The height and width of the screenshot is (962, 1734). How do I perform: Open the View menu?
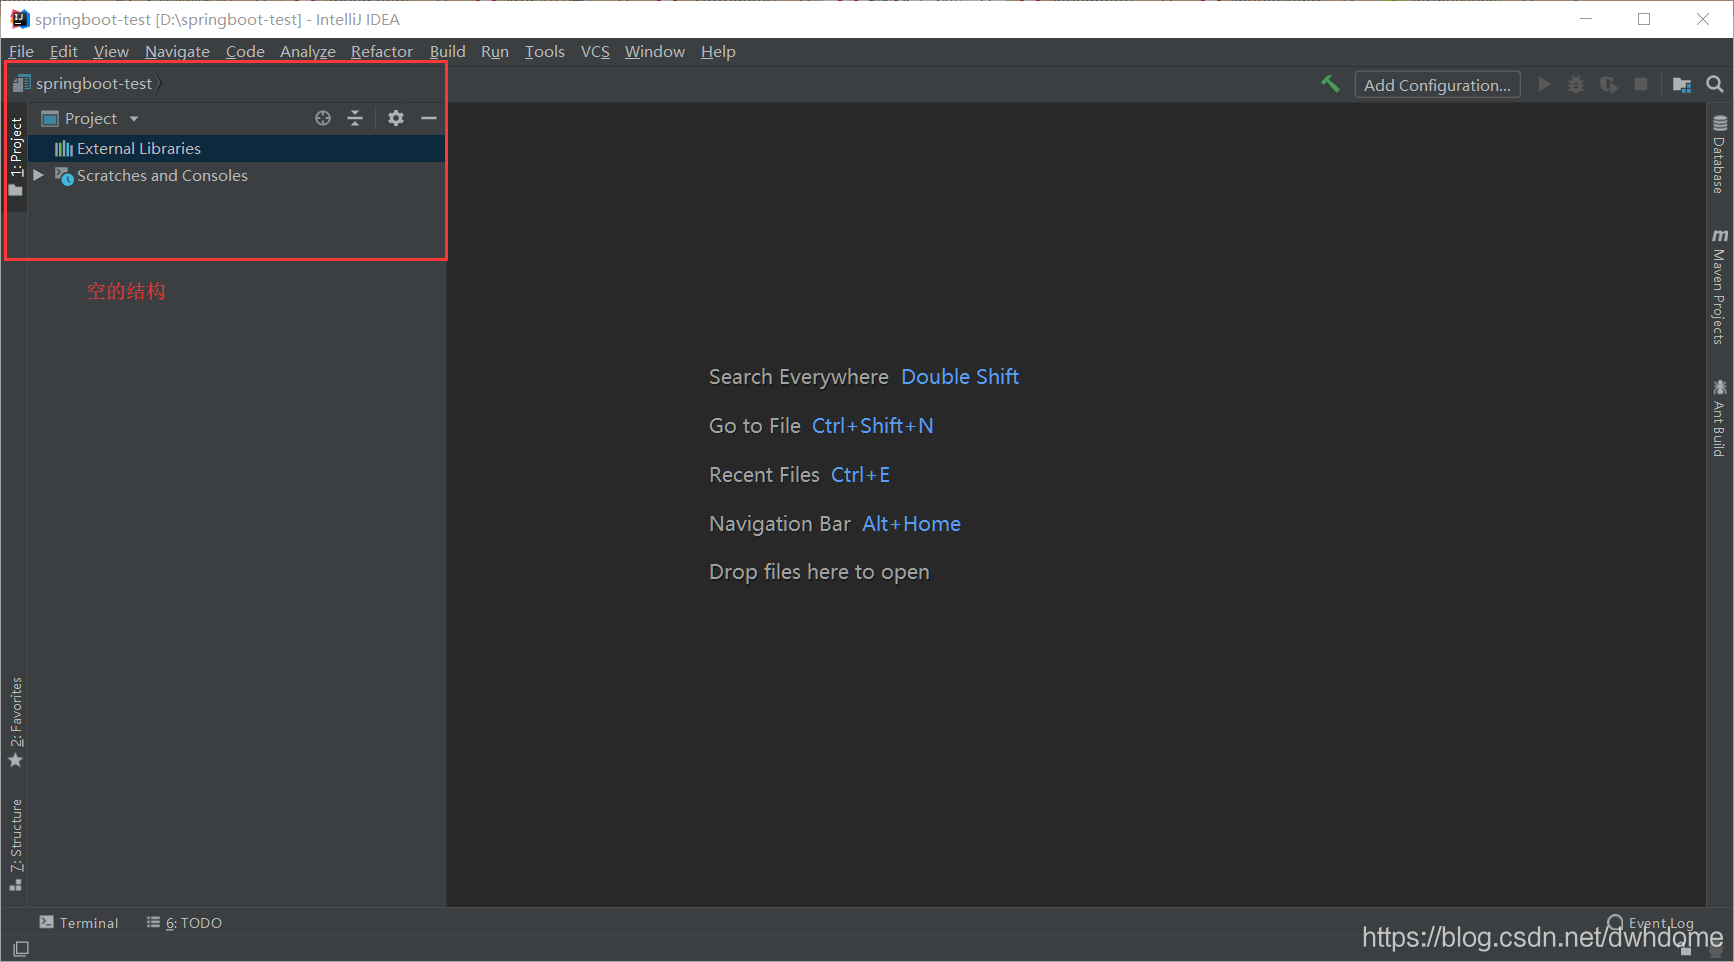coord(111,52)
